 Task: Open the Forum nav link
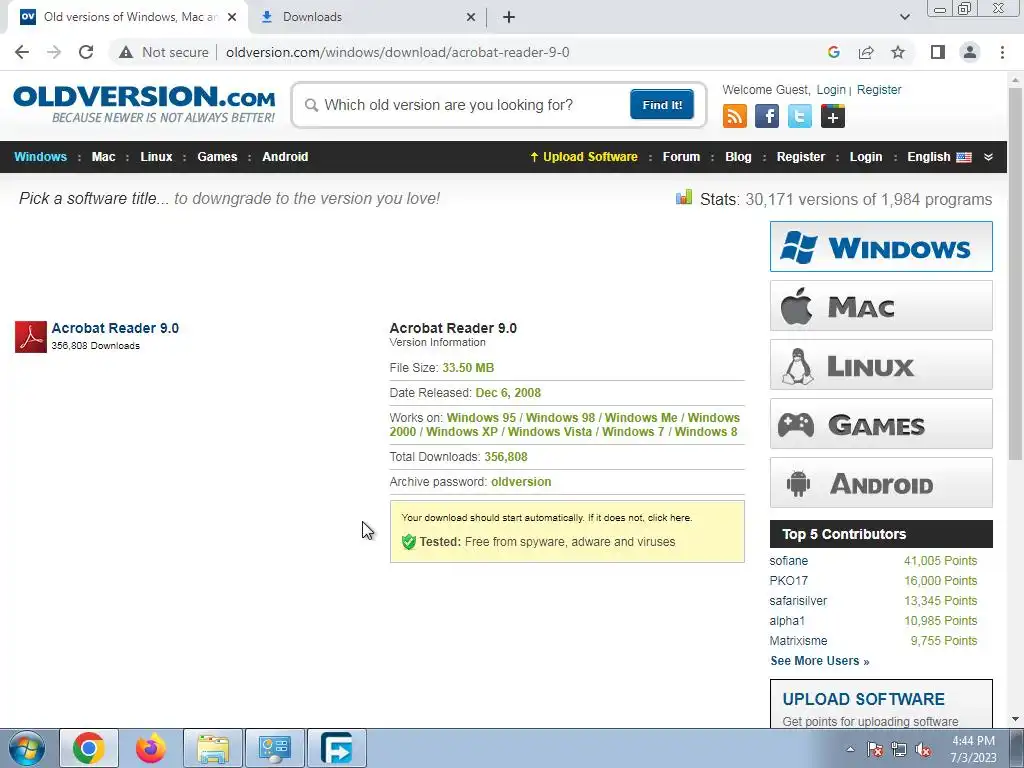pyautogui.click(x=681, y=157)
